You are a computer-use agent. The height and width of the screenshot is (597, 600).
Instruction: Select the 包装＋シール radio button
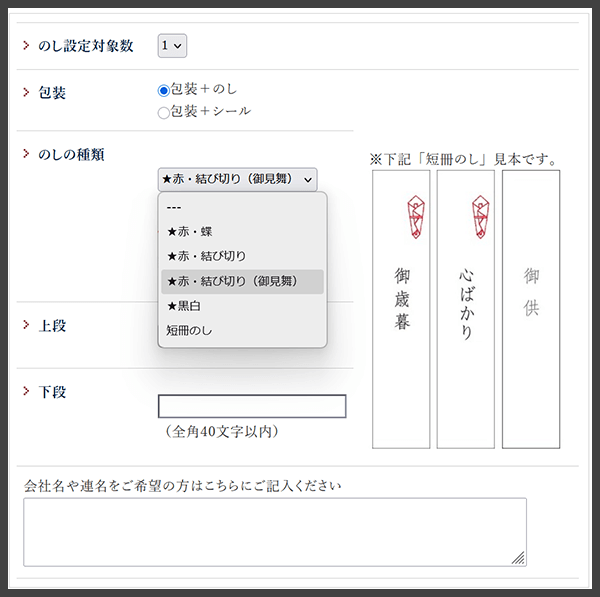tap(164, 112)
